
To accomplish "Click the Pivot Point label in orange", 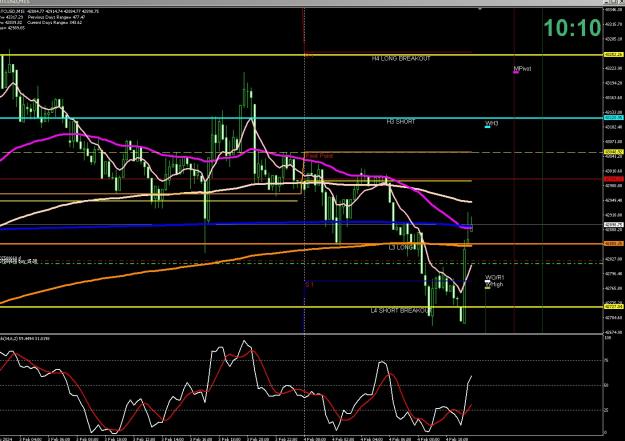I will tap(319, 156).
